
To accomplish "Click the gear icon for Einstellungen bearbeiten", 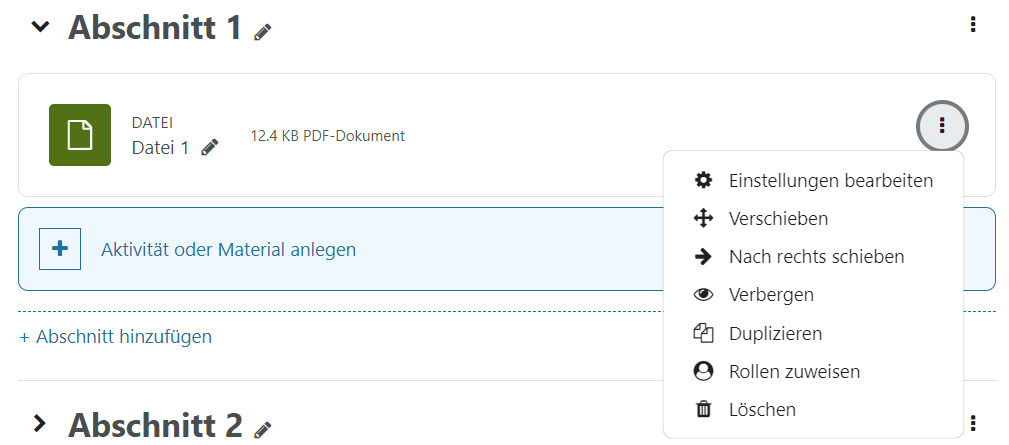I will pyautogui.click(x=704, y=180).
